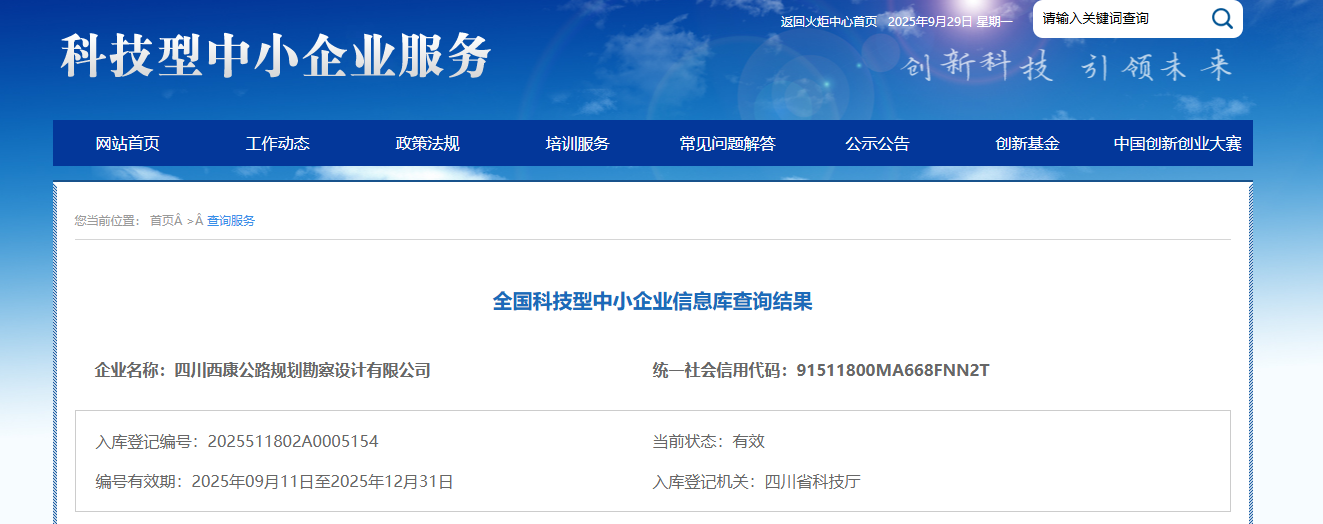Navigate to 常见问题解答
Viewport: 1323px width, 524px height.
pos(727,143)
